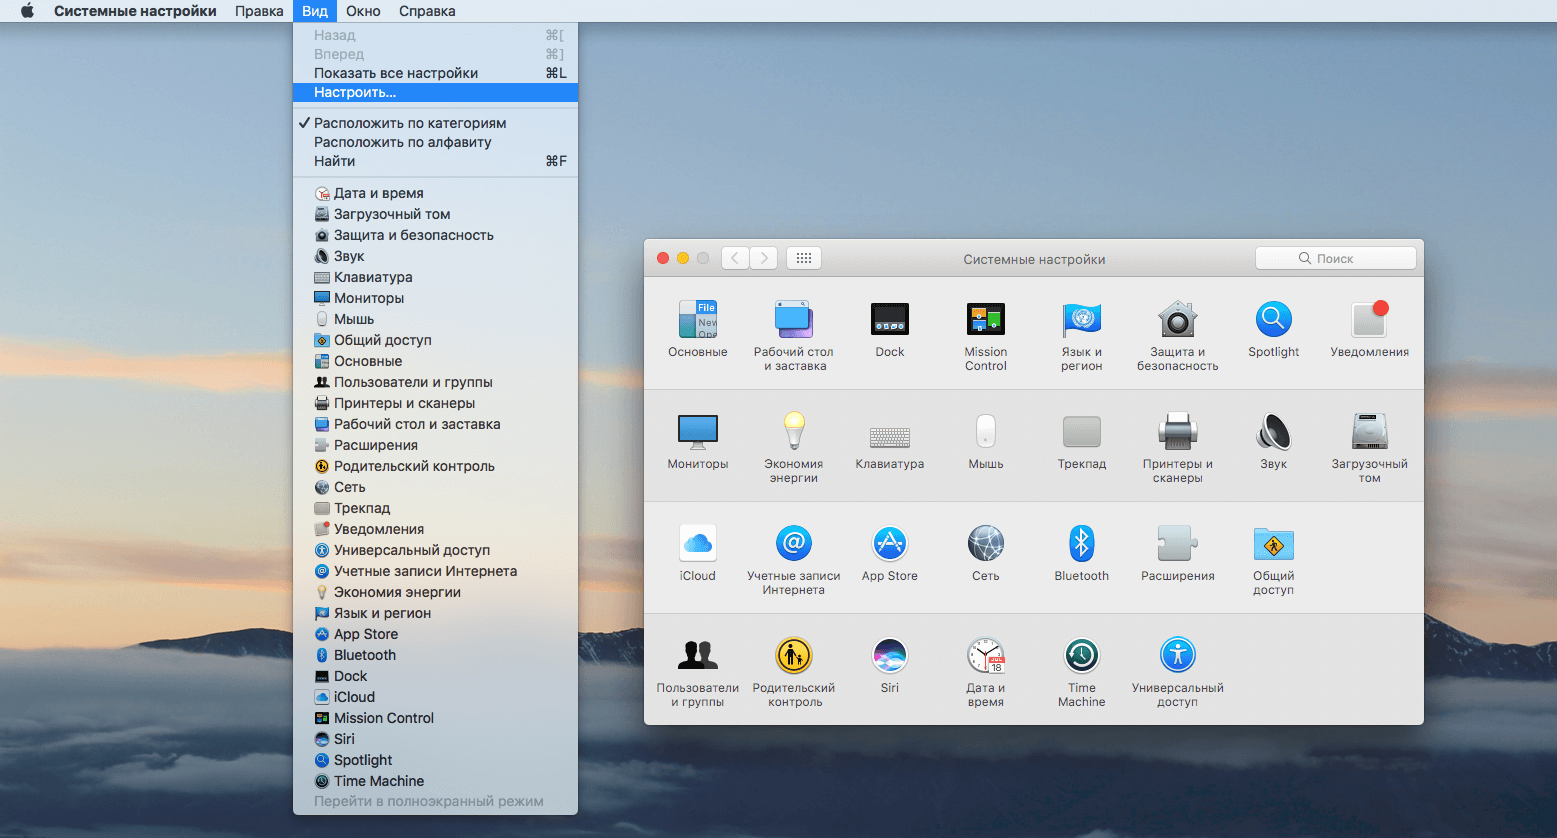Open Bluetooth icon in preferences window
1557x838 pixels.
[1082, 544]
